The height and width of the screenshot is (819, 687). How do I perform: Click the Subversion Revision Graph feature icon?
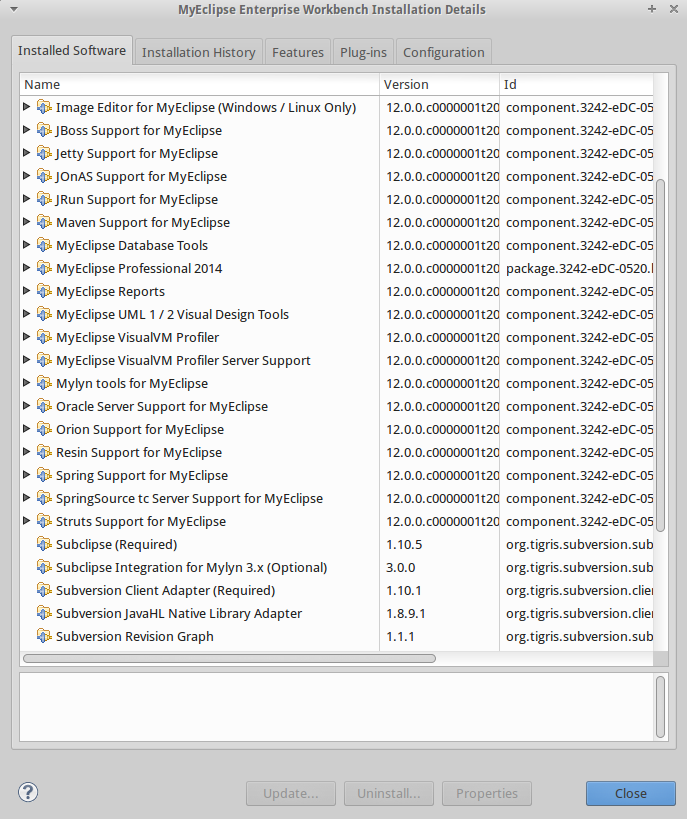pyautogui.click(x=44, y=636)
